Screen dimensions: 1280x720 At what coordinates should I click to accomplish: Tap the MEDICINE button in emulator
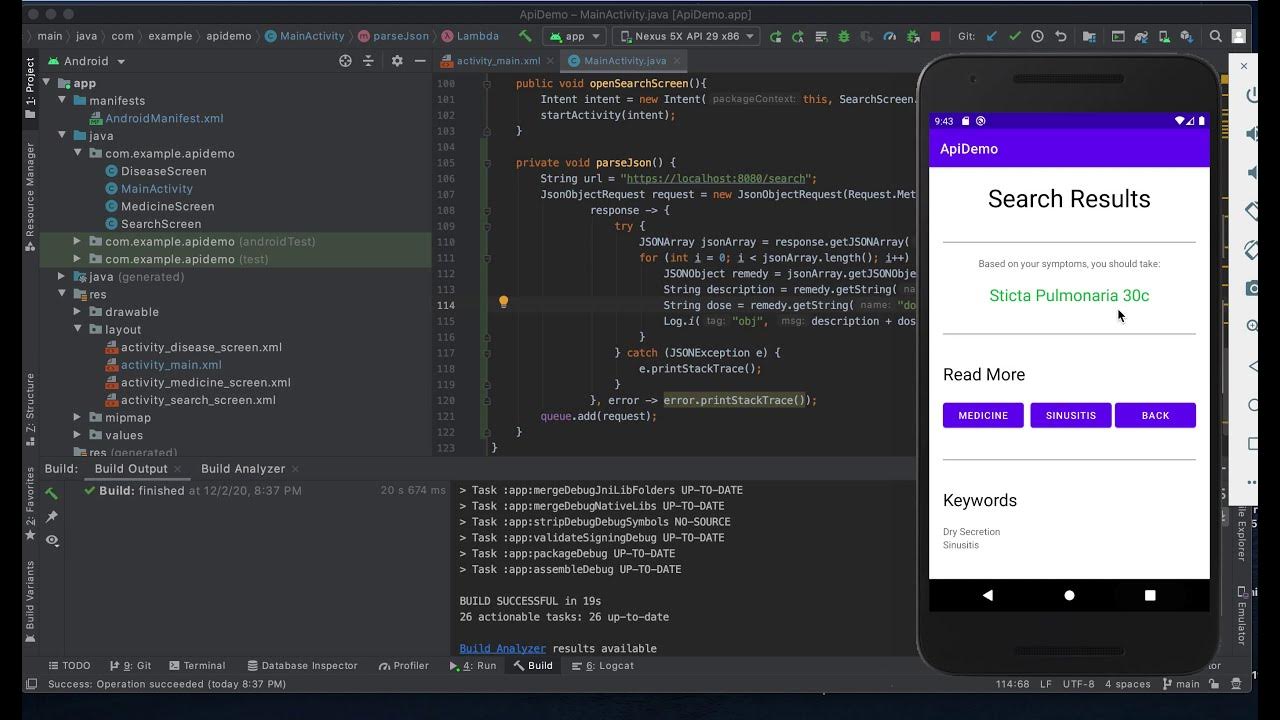coord(983,415)
